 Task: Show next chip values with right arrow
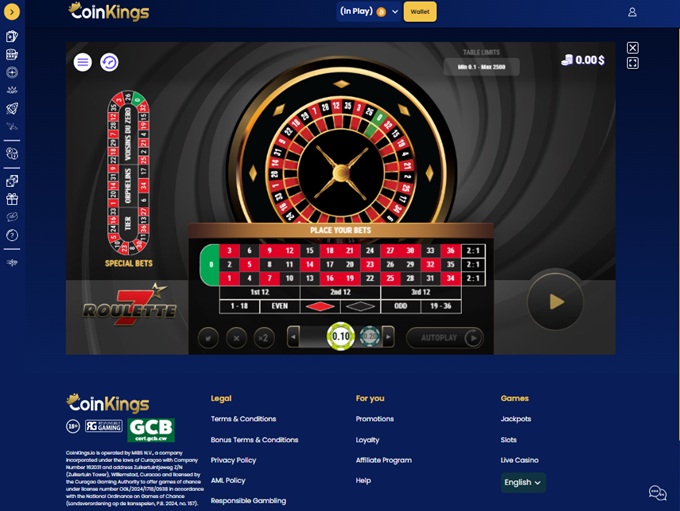388,337
